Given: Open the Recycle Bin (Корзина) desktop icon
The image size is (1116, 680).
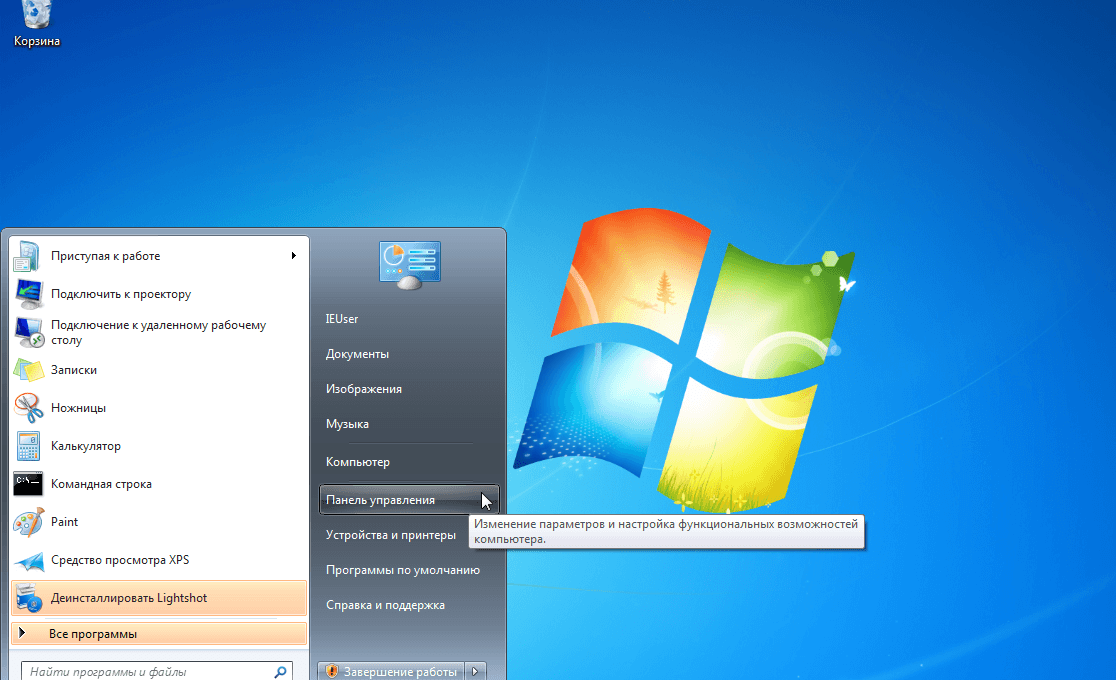Looking at the screenshot, I should pyautogui.click(x=36, y=23).
